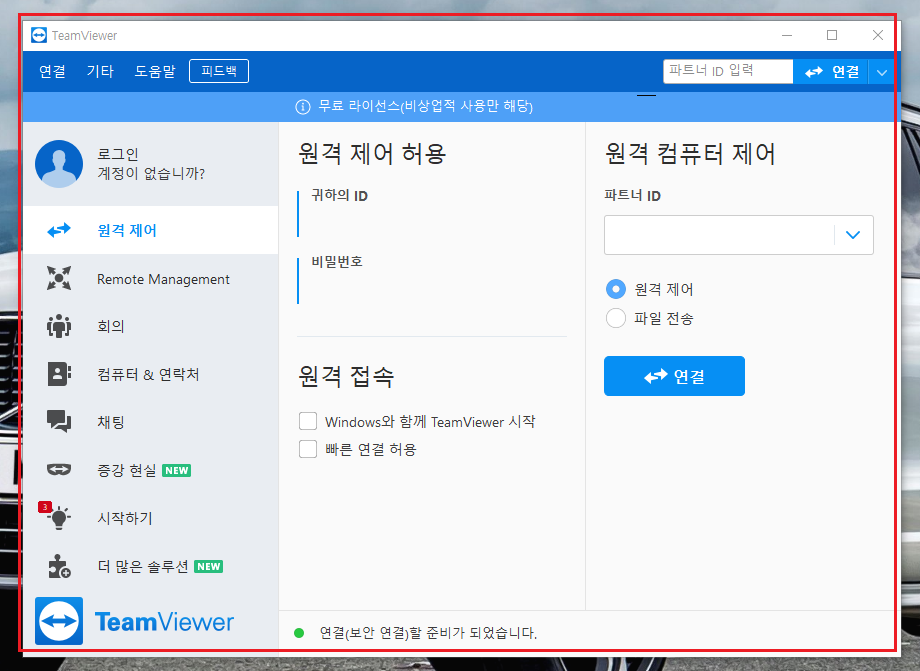Maximize the TeamViewer window
Image resolution: width=920 pixels, height=671 pixels.
(832, 35)
